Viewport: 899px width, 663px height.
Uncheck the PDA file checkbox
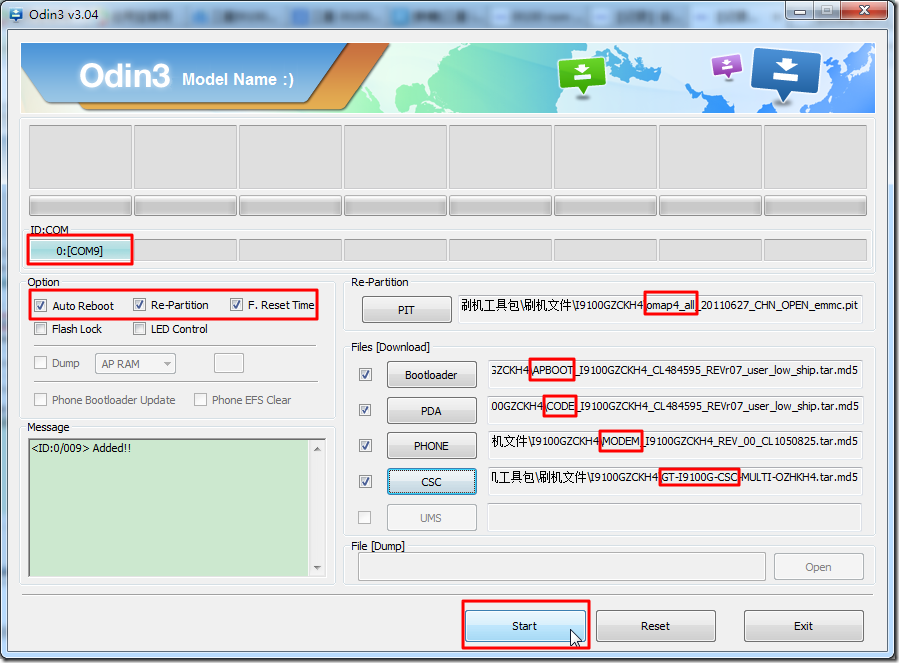coord(365,410)
